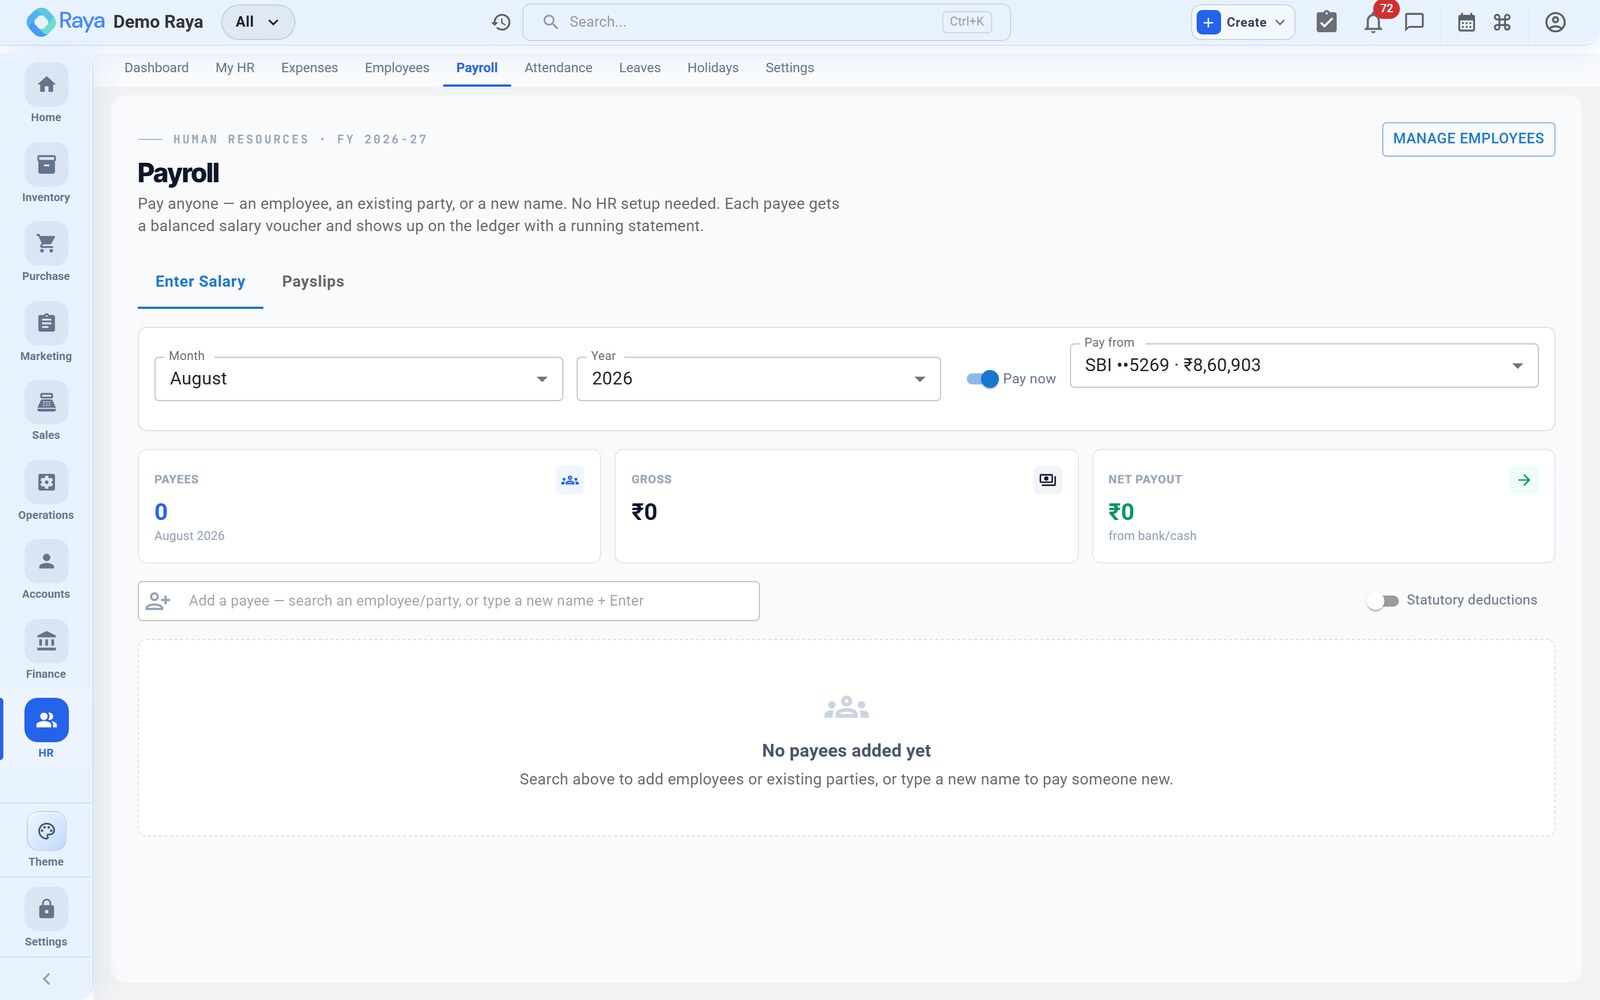Open the All filter dropdown
Screen dimensions: 1600x1000
point(258,22)
